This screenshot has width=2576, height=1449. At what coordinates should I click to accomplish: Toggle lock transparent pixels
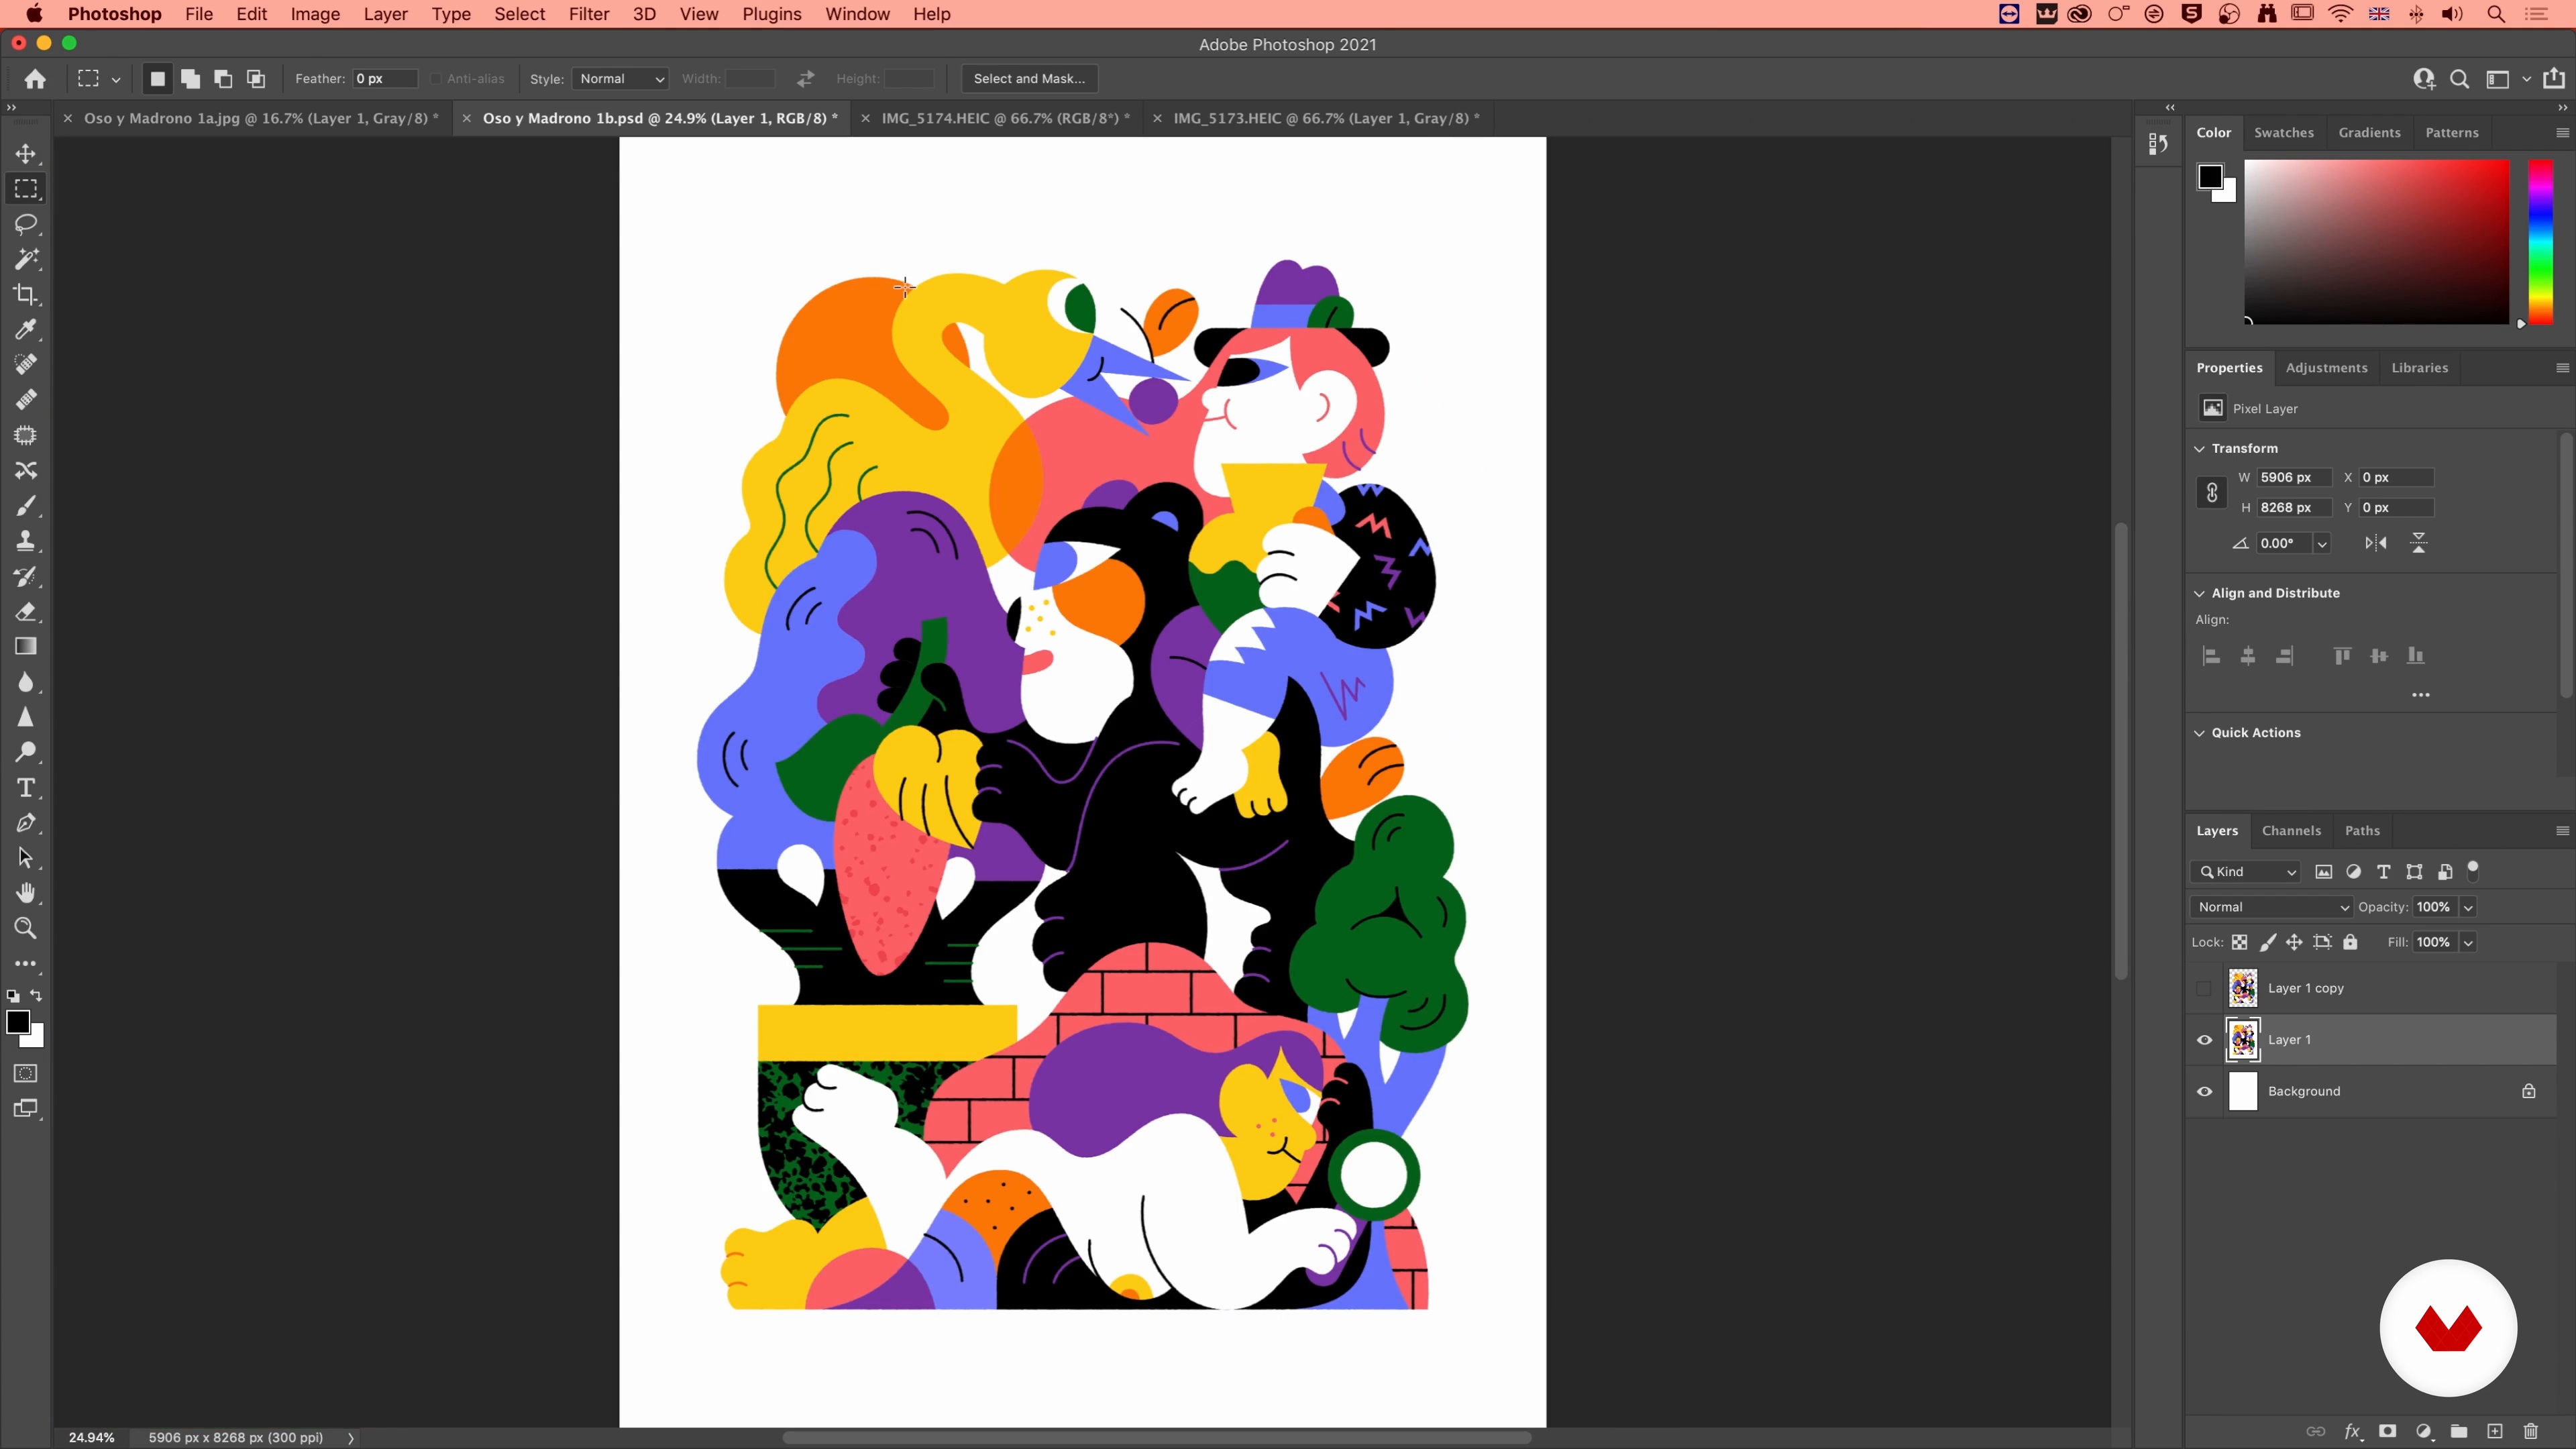pos(2240,942)
